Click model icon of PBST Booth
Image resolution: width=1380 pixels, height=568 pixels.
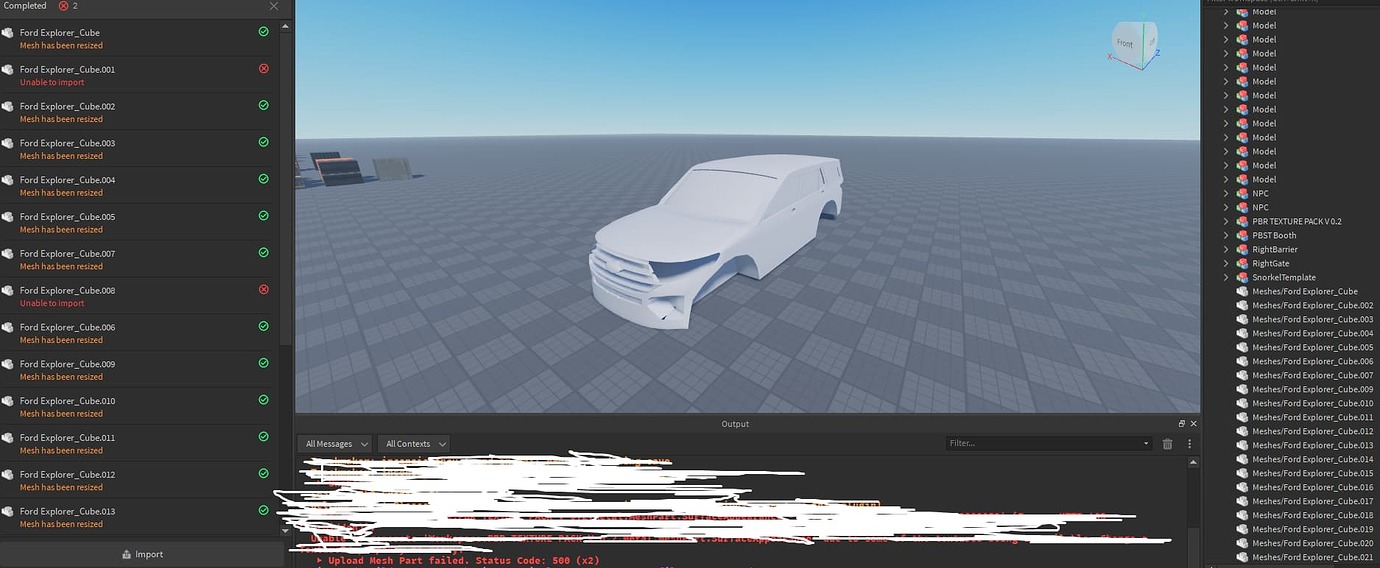[1242, 235]
